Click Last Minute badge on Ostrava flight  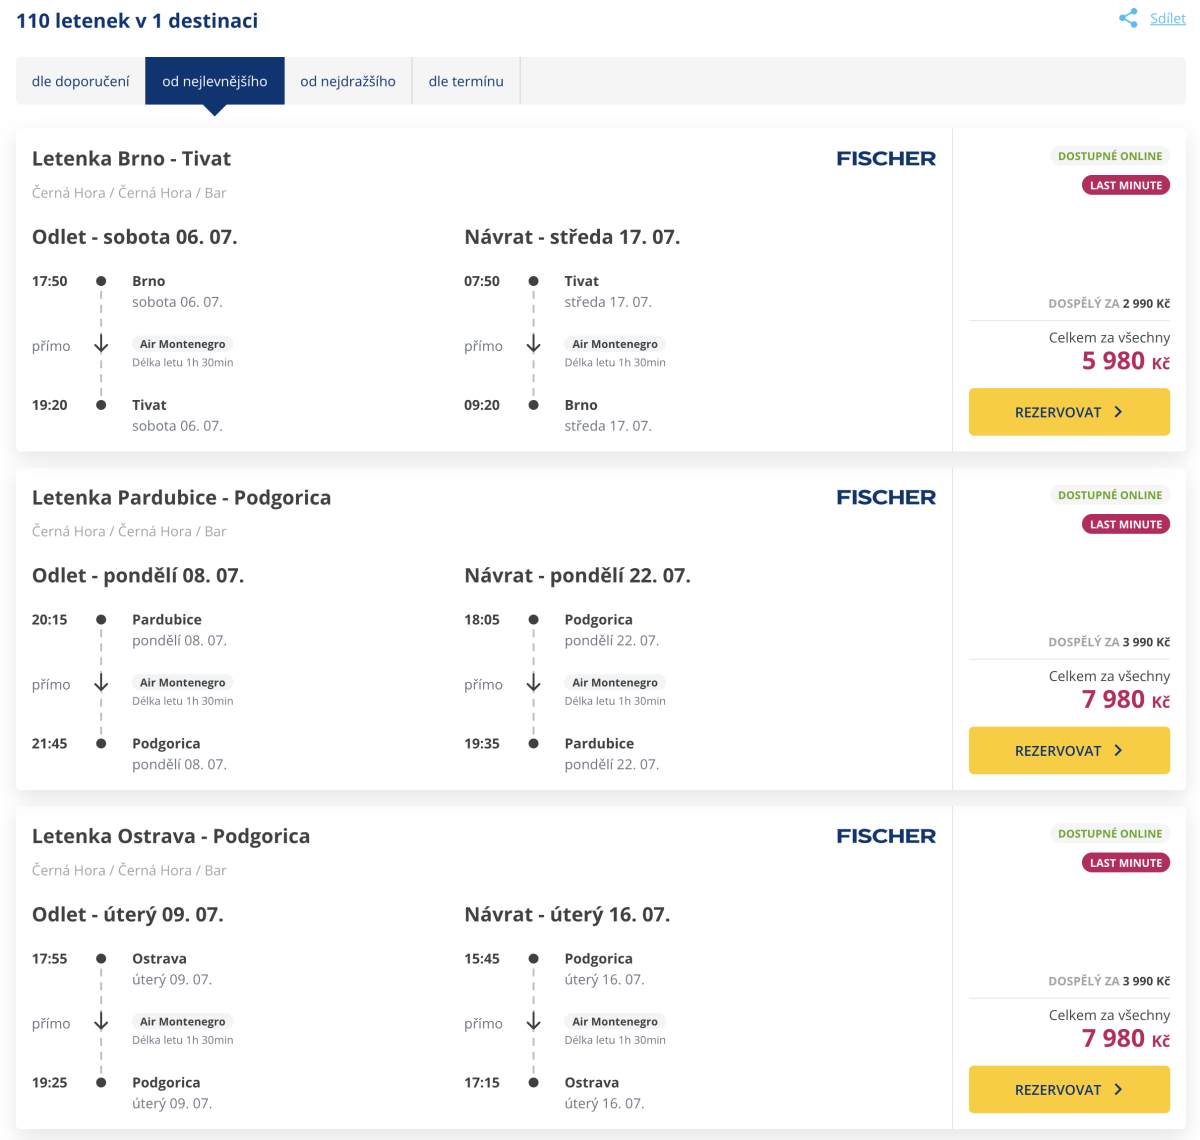1126,863
